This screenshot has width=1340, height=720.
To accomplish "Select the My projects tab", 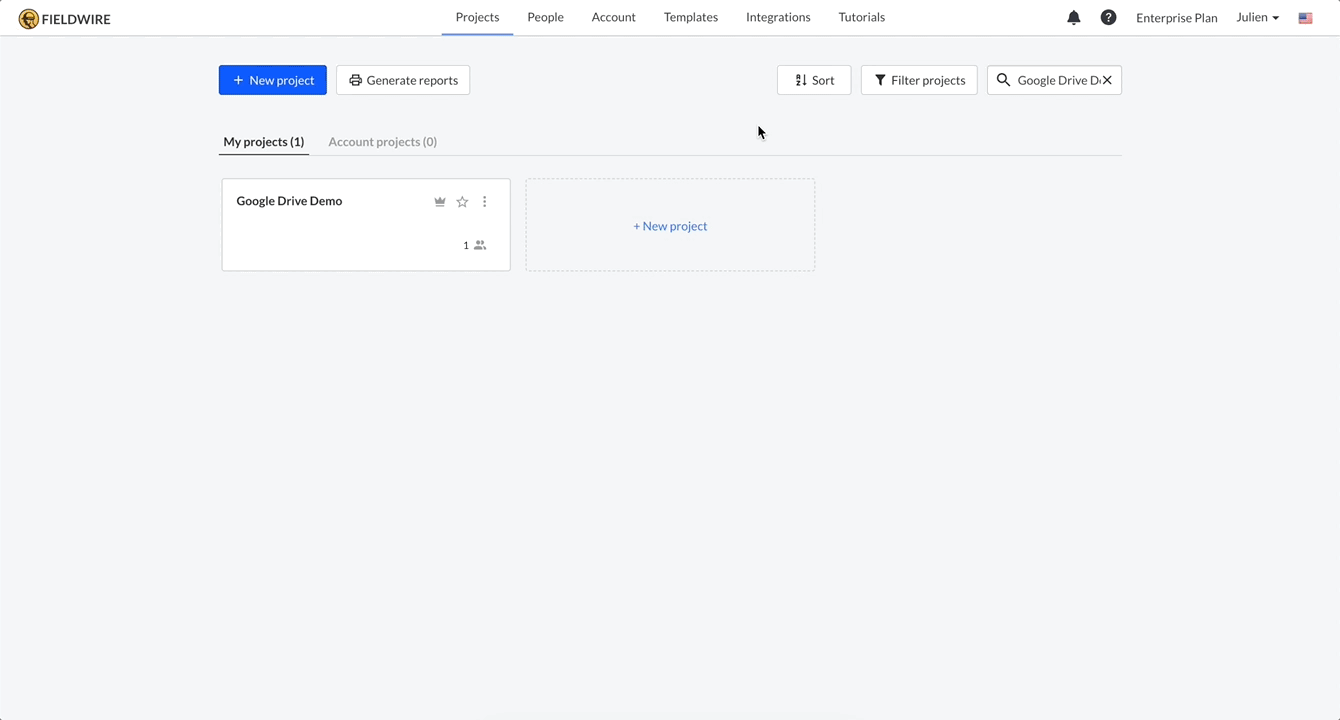I will tap(263, 141).
